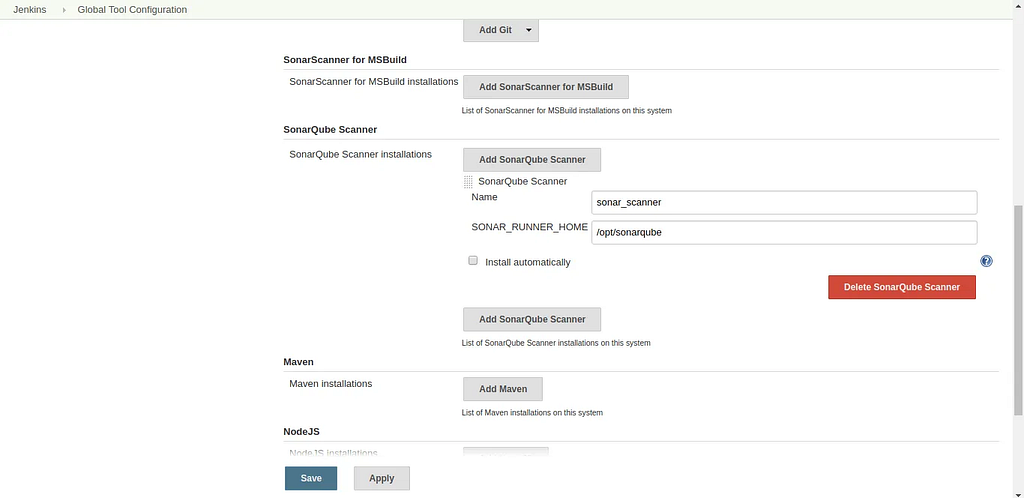Click the vertical page scrollbar thumb

point(1018,310)
